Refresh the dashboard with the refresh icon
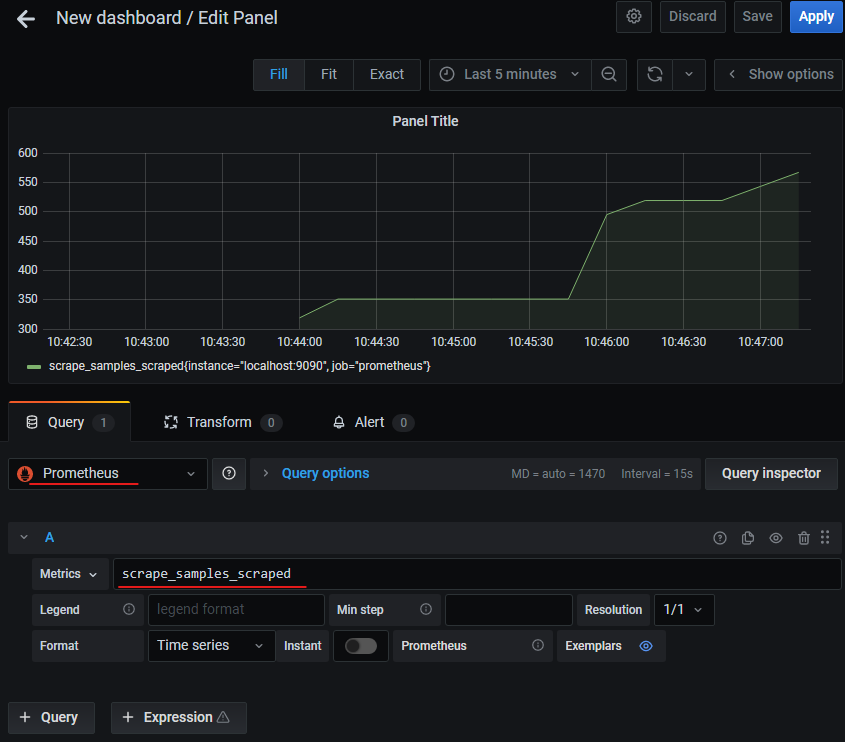This screenshot has height=742, width=845. [x=655, y=74]
